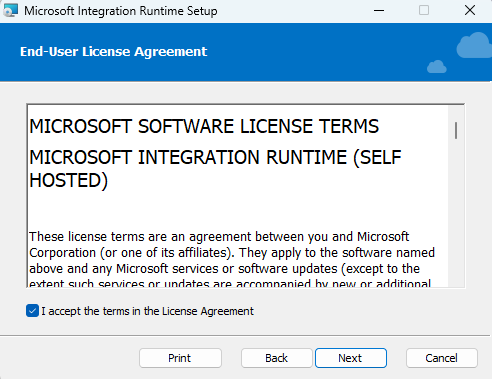Click the paragraph starting 'These license terms'
This screenshot has width=492, height=379.
pos(232,260)
